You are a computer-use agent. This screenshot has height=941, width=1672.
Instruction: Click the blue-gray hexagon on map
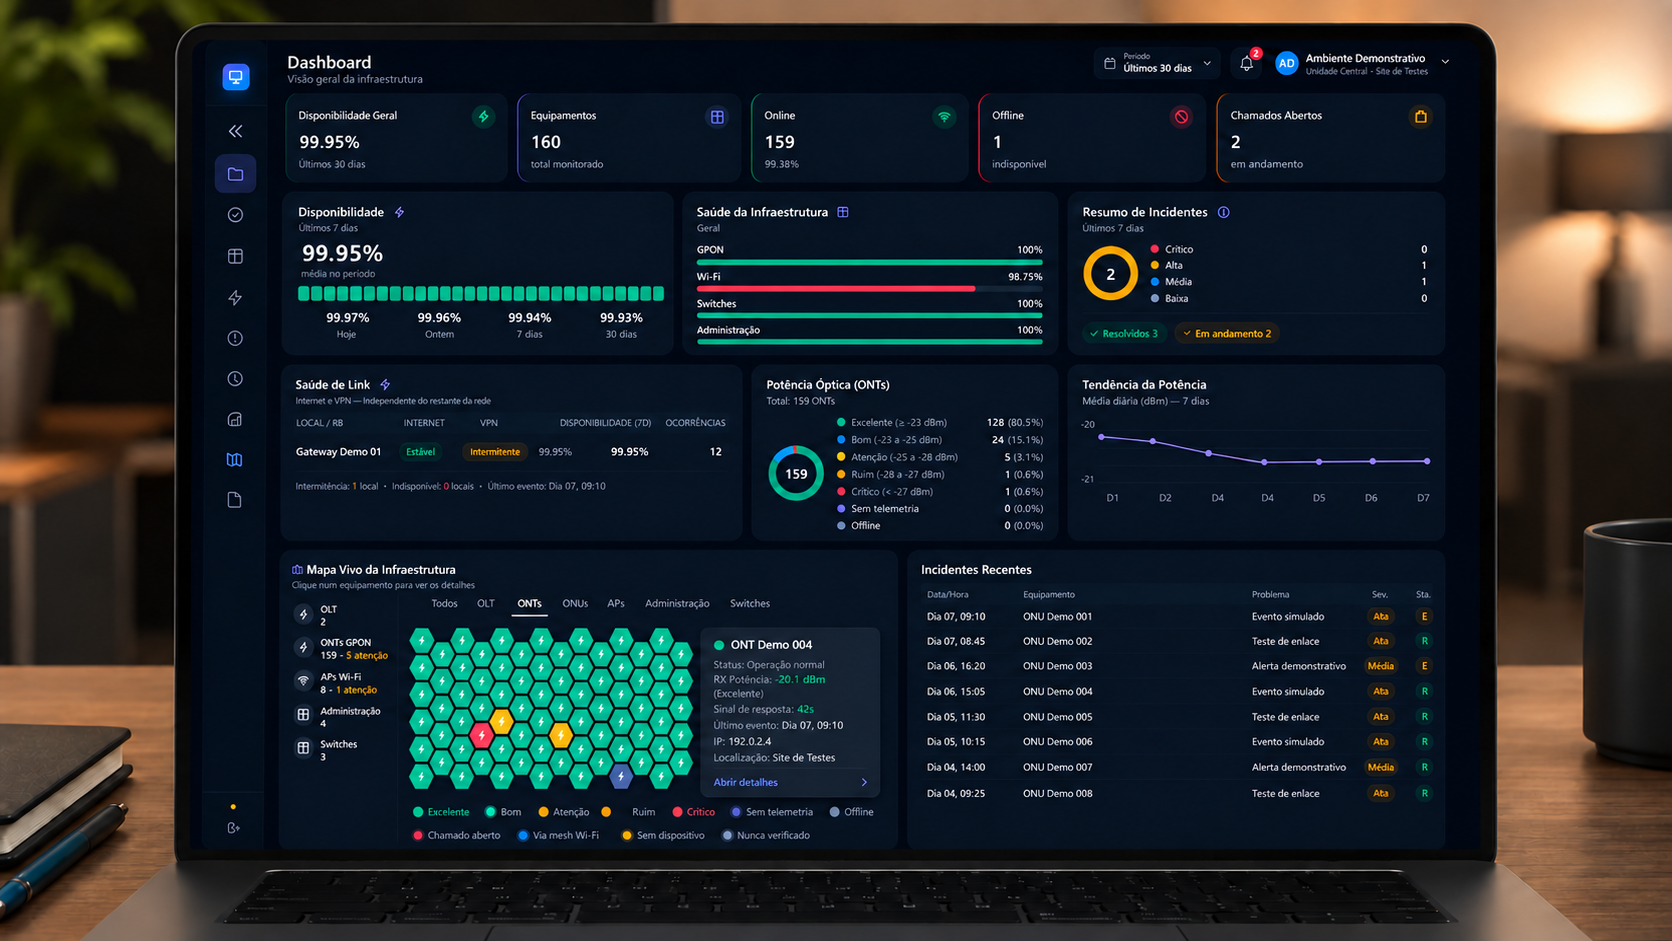pos(621,775)
